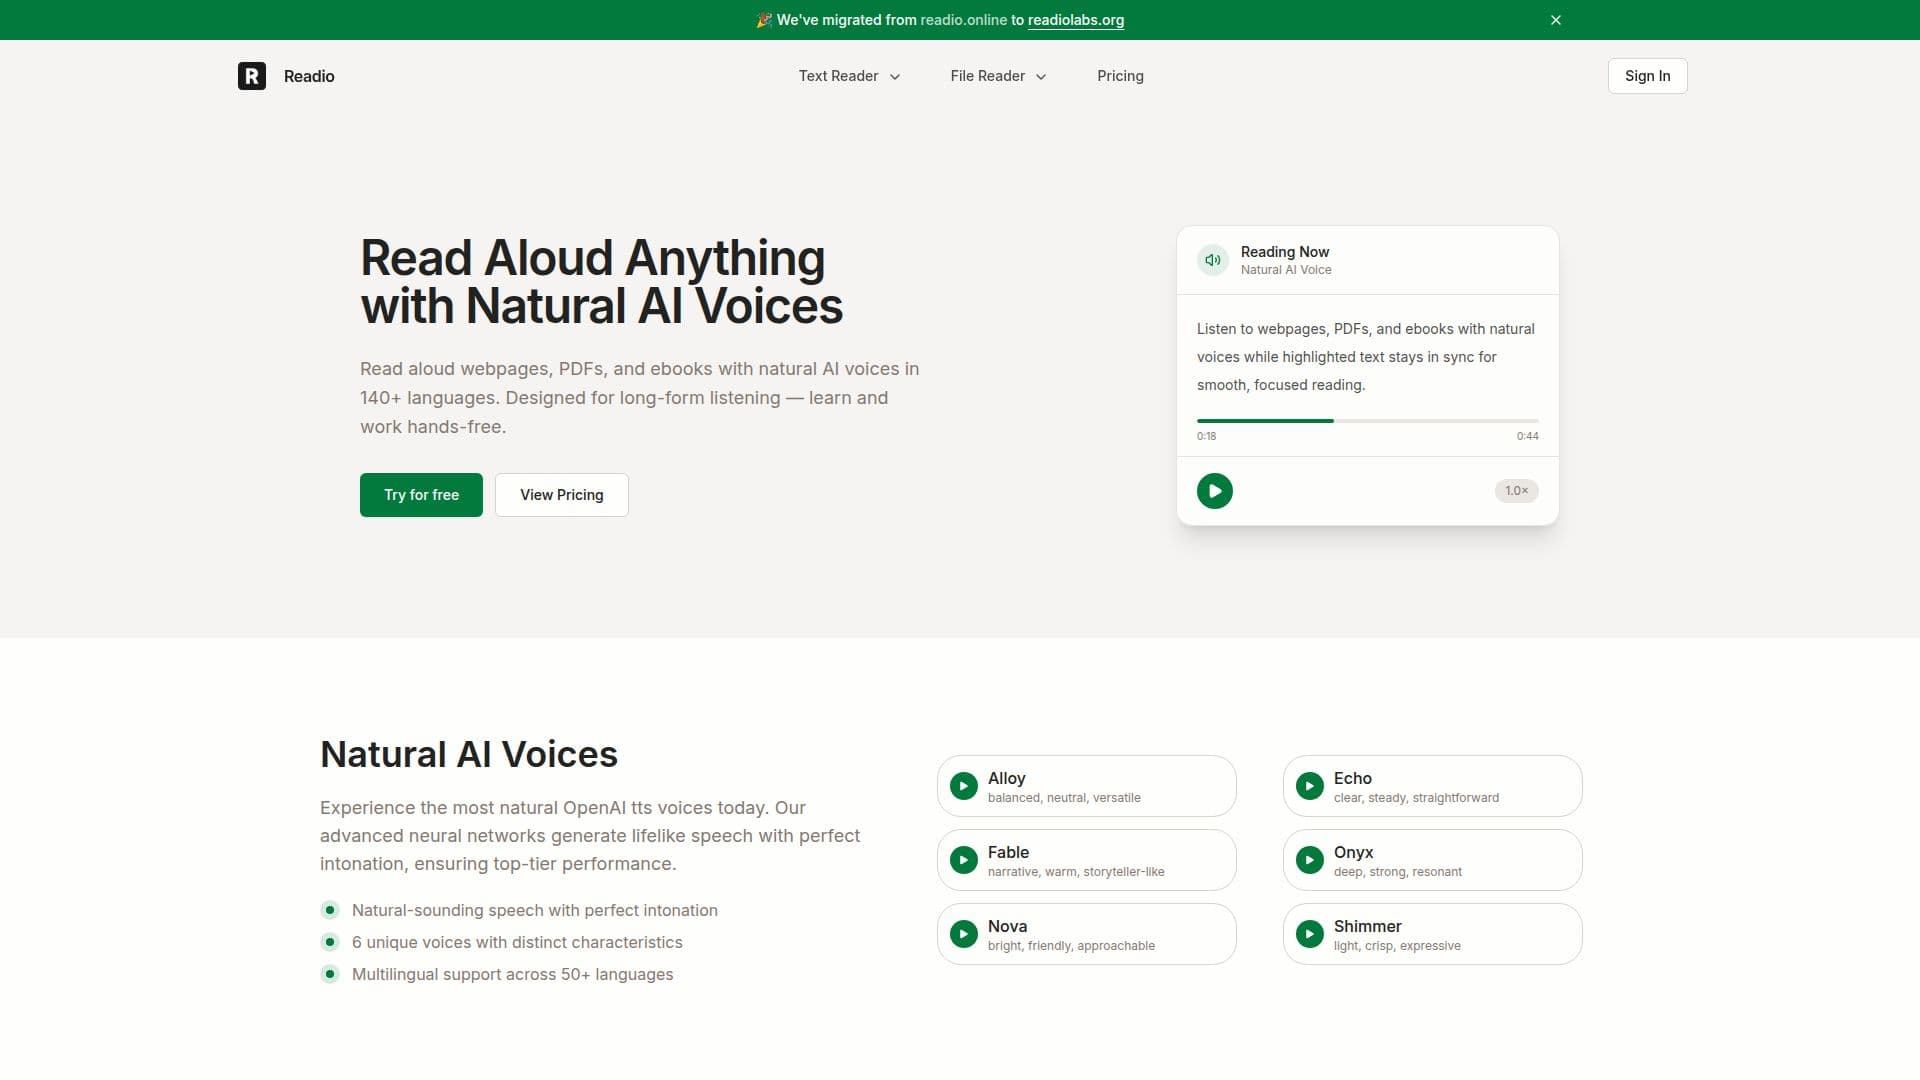
Task: Click the bullet icon beside 6 unique voices
Action: coord(330,942)
